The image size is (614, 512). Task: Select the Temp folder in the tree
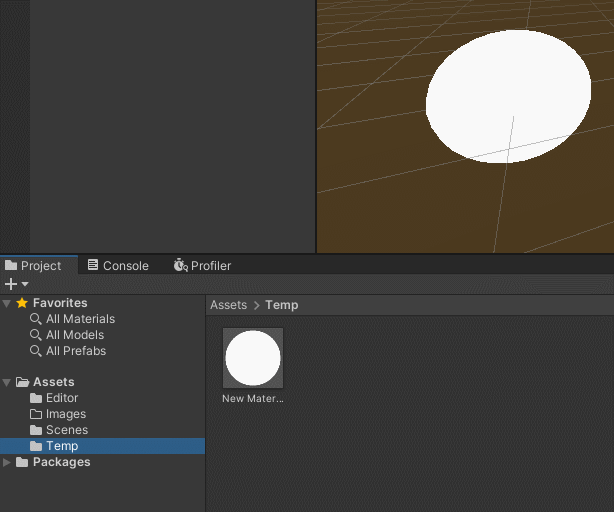pyautogui.click(x=61, y=446)
